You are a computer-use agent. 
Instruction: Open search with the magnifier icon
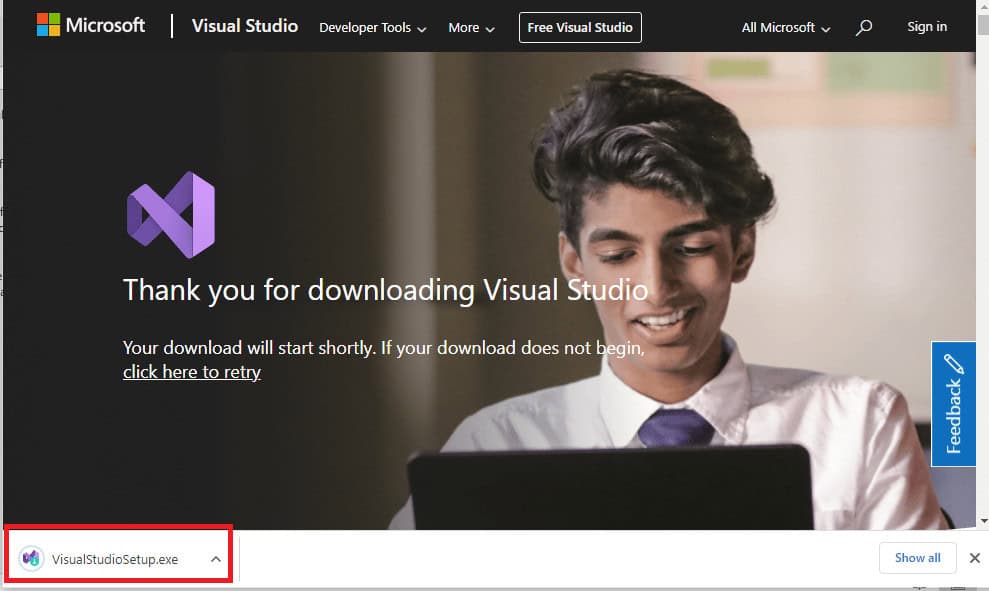click(863, 27)
